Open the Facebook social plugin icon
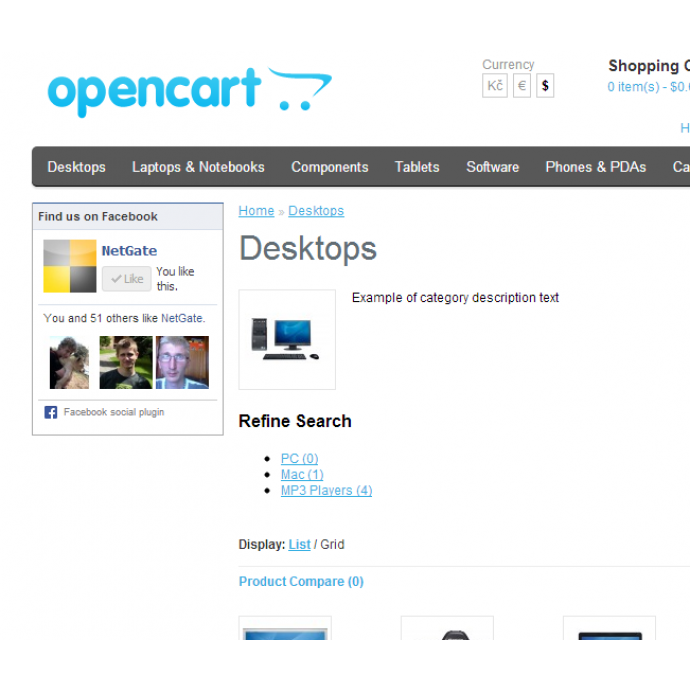This screenshot has width=690, height=690. click(x=51, y=412)
